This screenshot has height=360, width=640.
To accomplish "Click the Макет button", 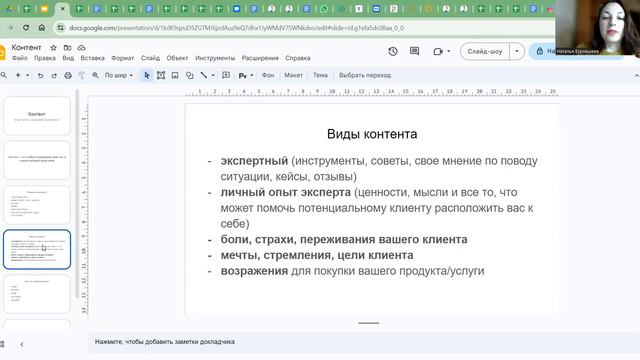I will click(x=293, y=76).
